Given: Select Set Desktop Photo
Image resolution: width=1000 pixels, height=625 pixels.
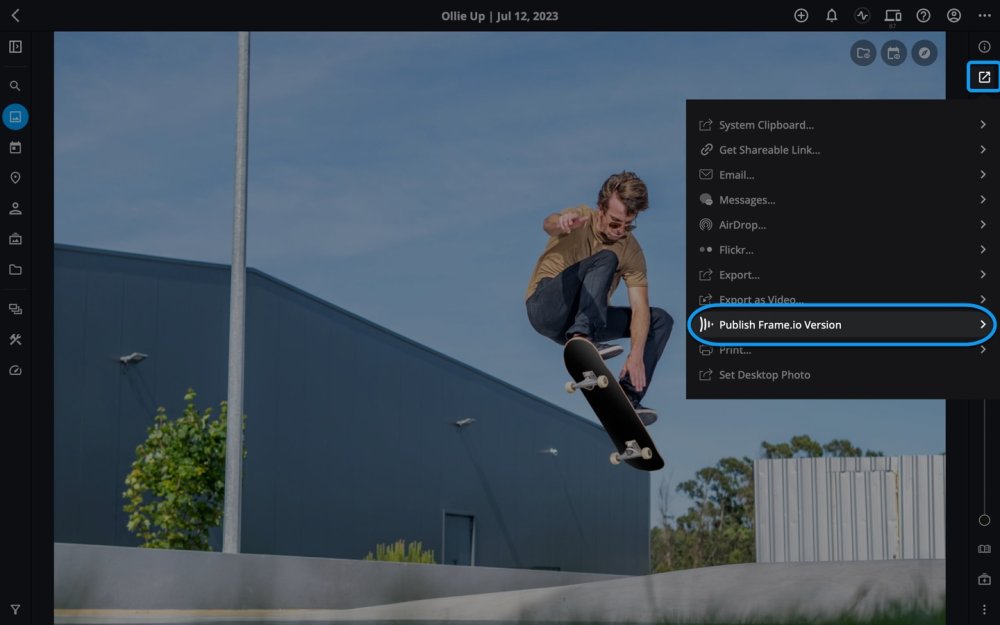Looking at the screenshot, I should coord(842,375).
